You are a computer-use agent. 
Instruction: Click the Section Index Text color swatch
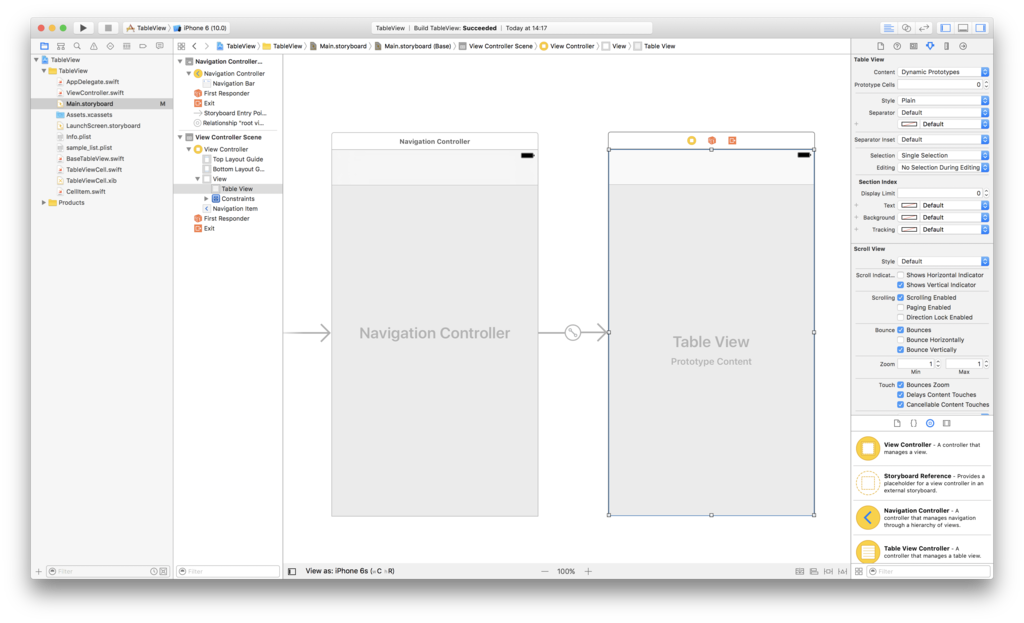(909, 206)
